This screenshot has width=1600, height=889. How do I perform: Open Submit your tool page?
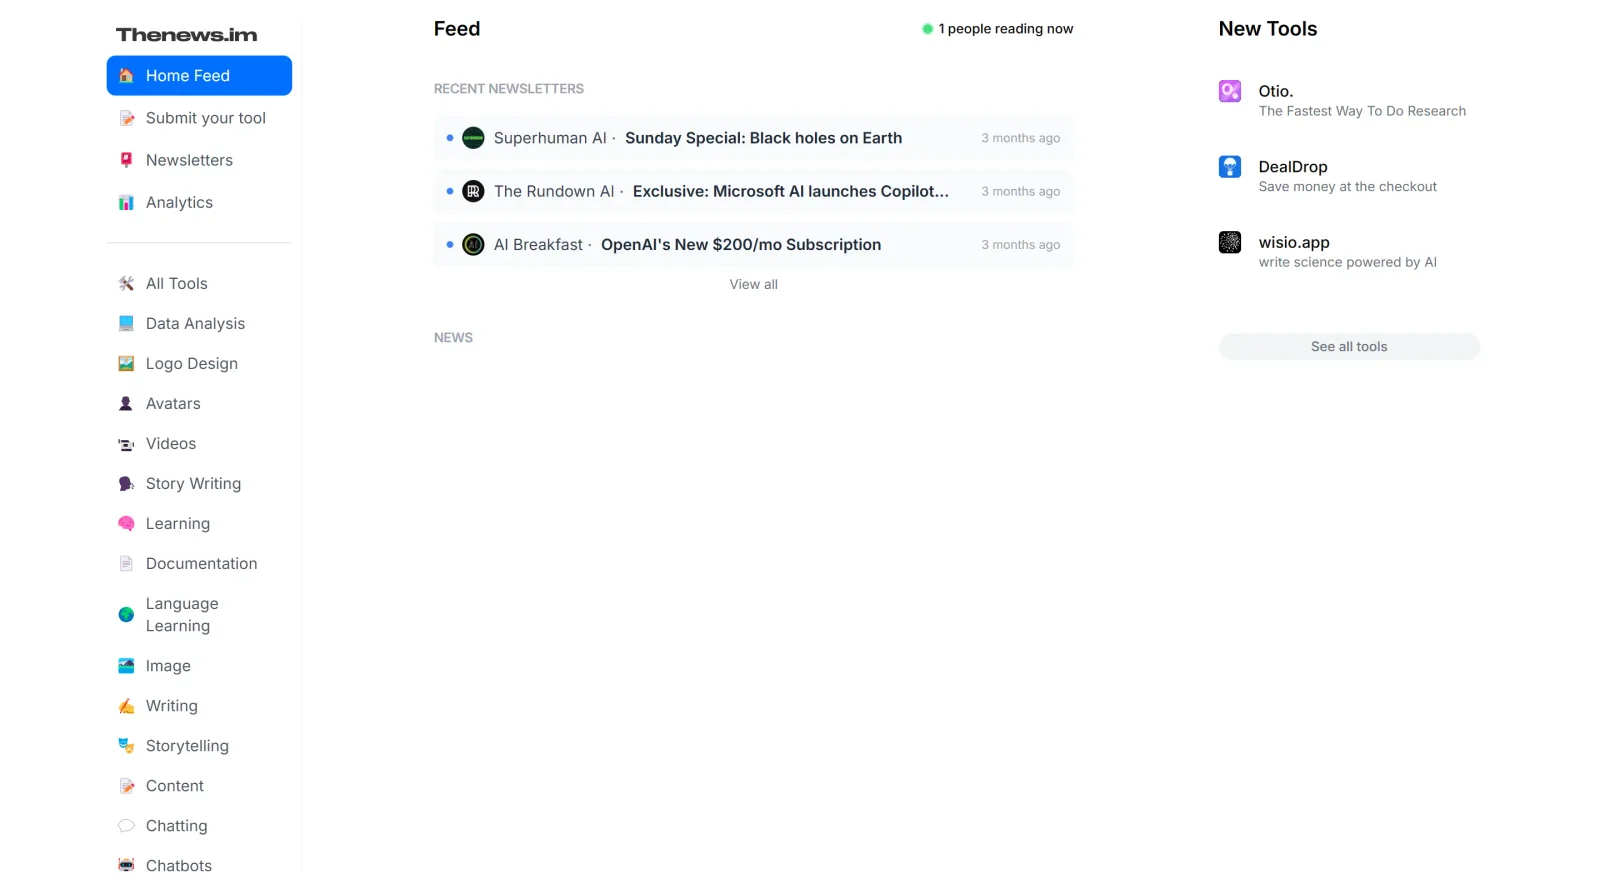(199, 118)
